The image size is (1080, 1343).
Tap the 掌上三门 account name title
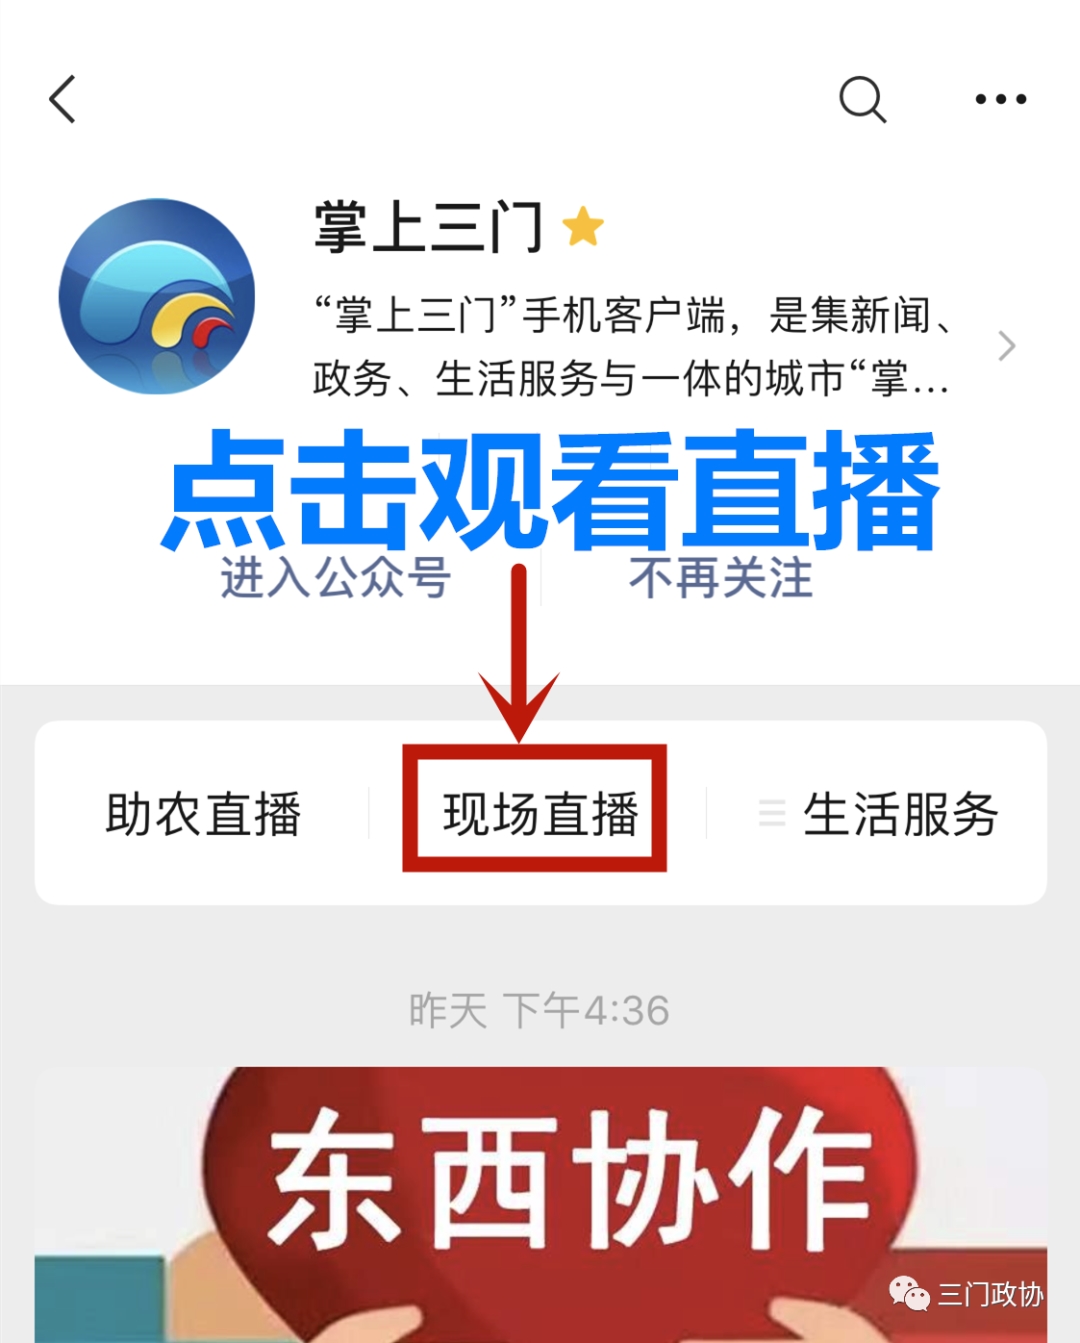pos(429,226)
